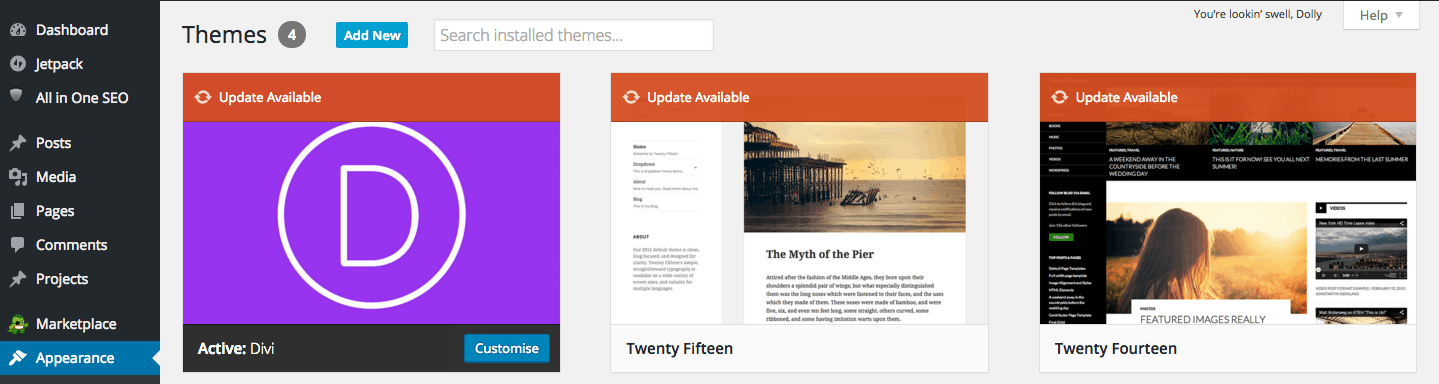Open the Pages menu
1439x384 pixels.
coord(80,211)
